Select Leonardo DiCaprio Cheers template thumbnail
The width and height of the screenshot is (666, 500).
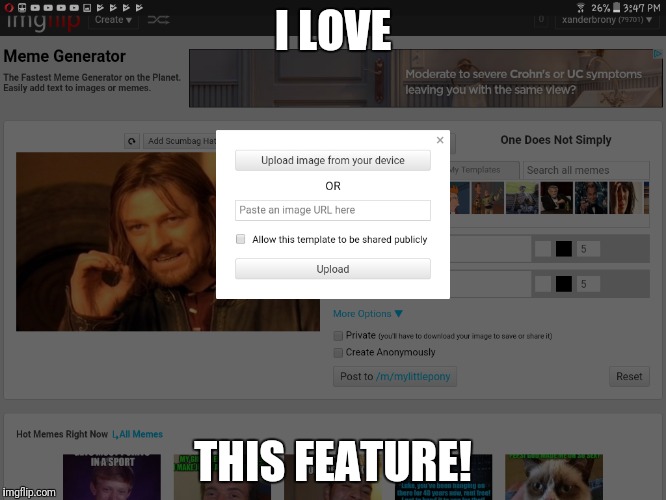[x=591, y=198]
